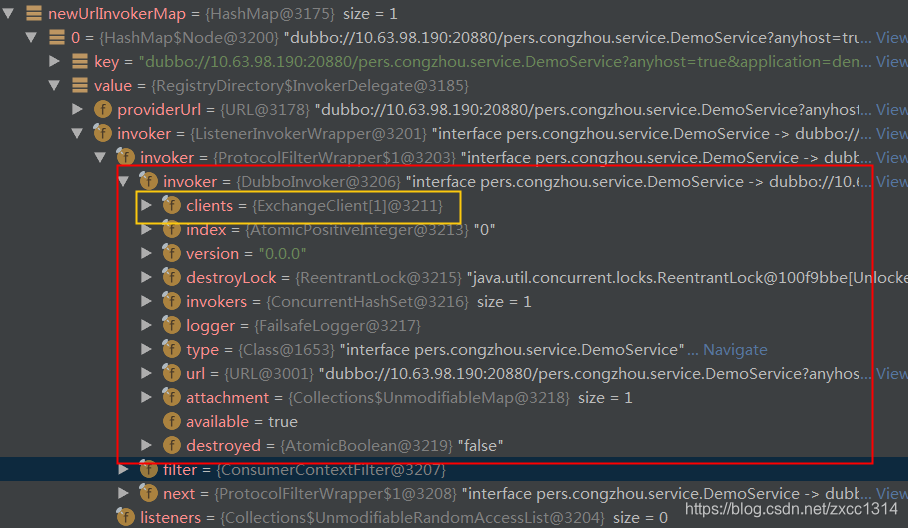Expand the url URL@3001 arrow
The height and width of the screenshot is (528, 908).
[147, 374]
